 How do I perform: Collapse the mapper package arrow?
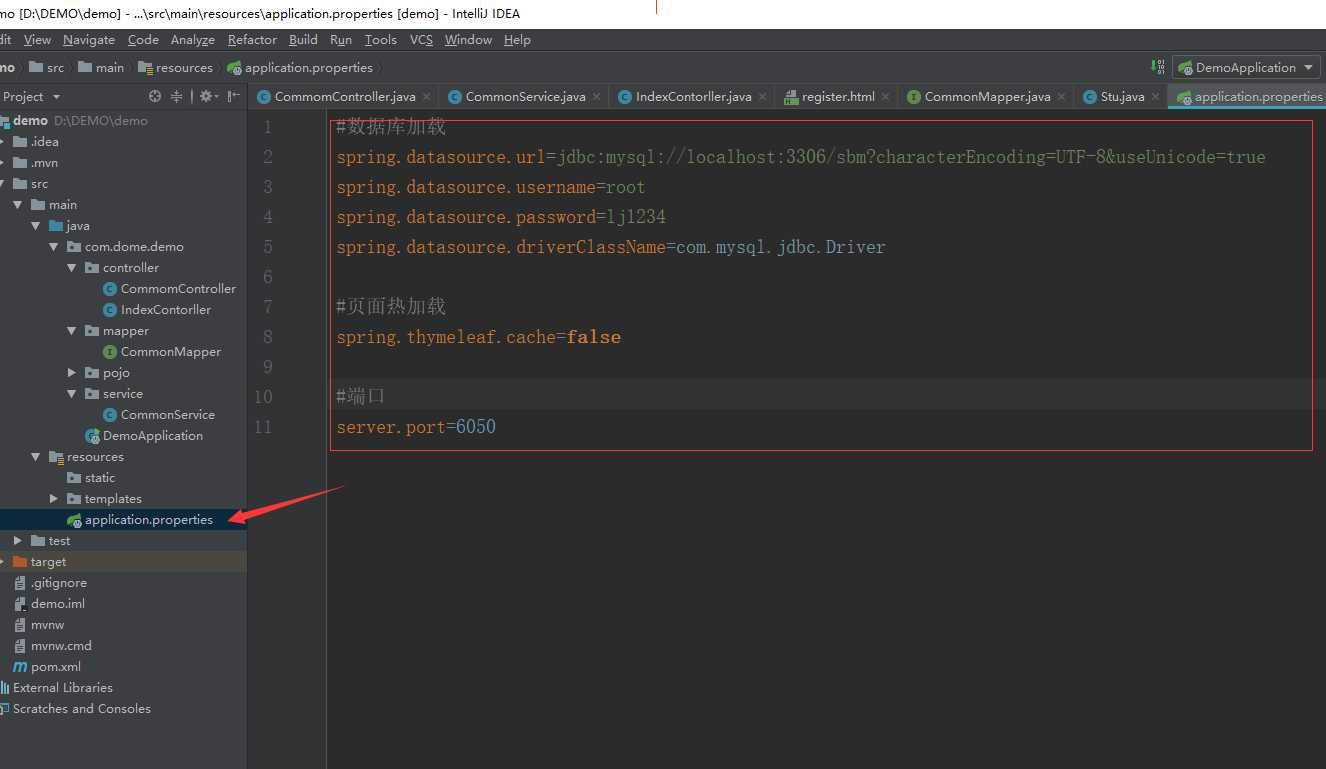pyautogui.click(x=71, y=331)
